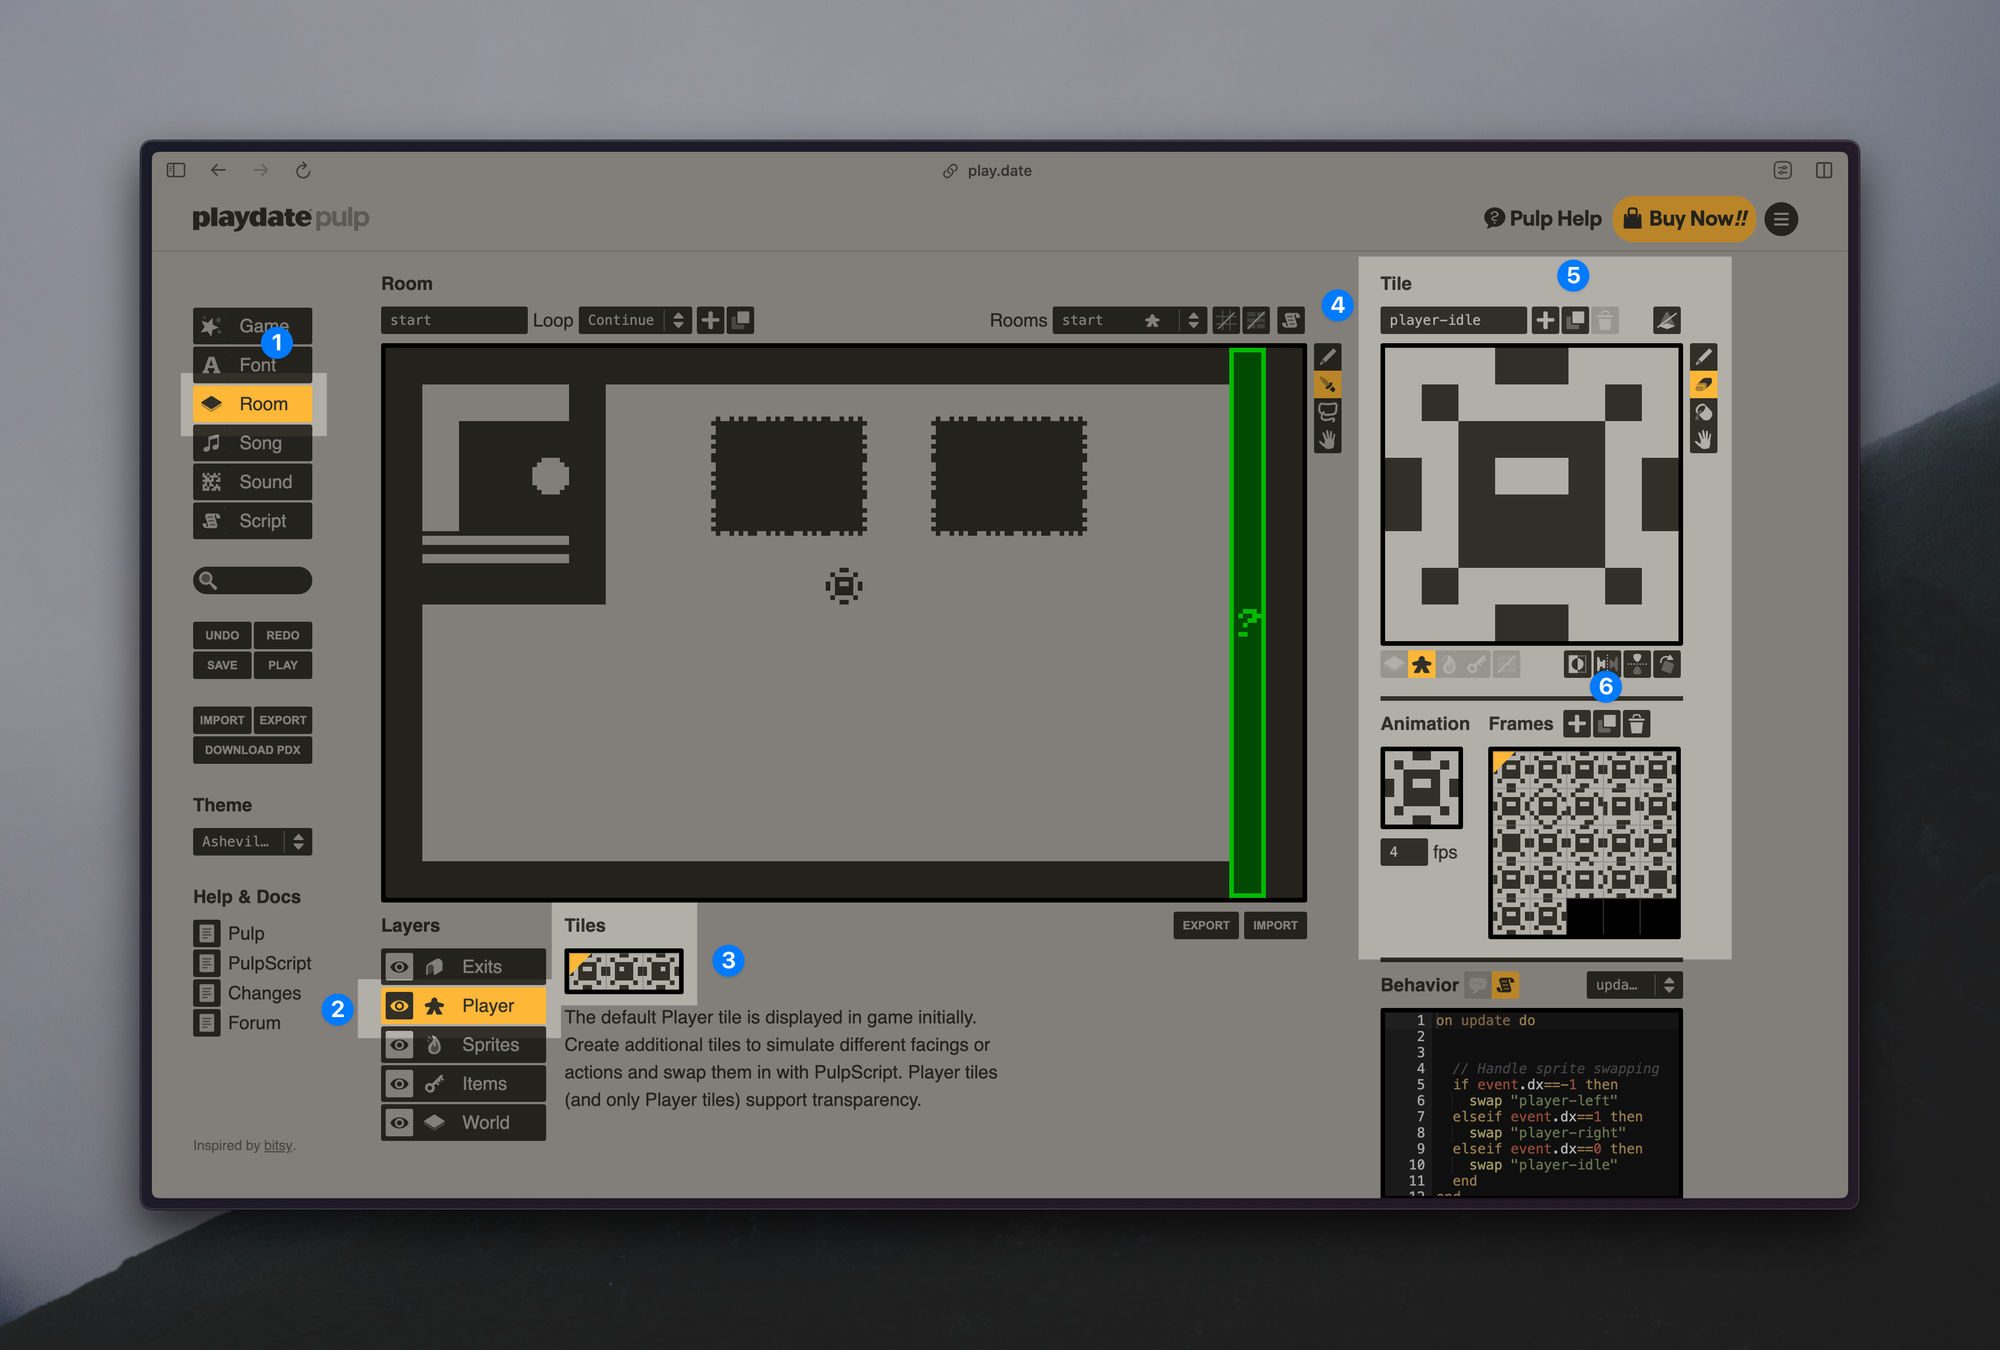Toggle visibility of the Sprites layer

tap(399, 1045)
